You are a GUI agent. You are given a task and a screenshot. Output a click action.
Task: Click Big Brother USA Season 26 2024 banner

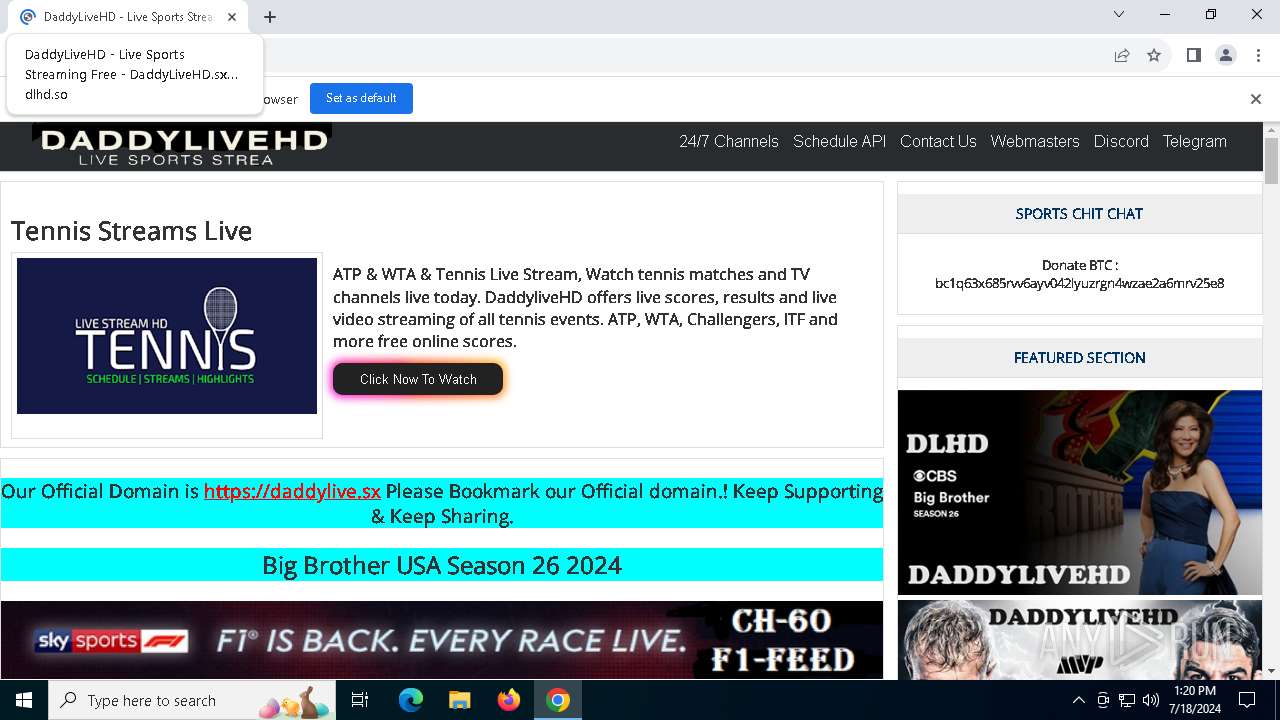(x=442, y=565)
